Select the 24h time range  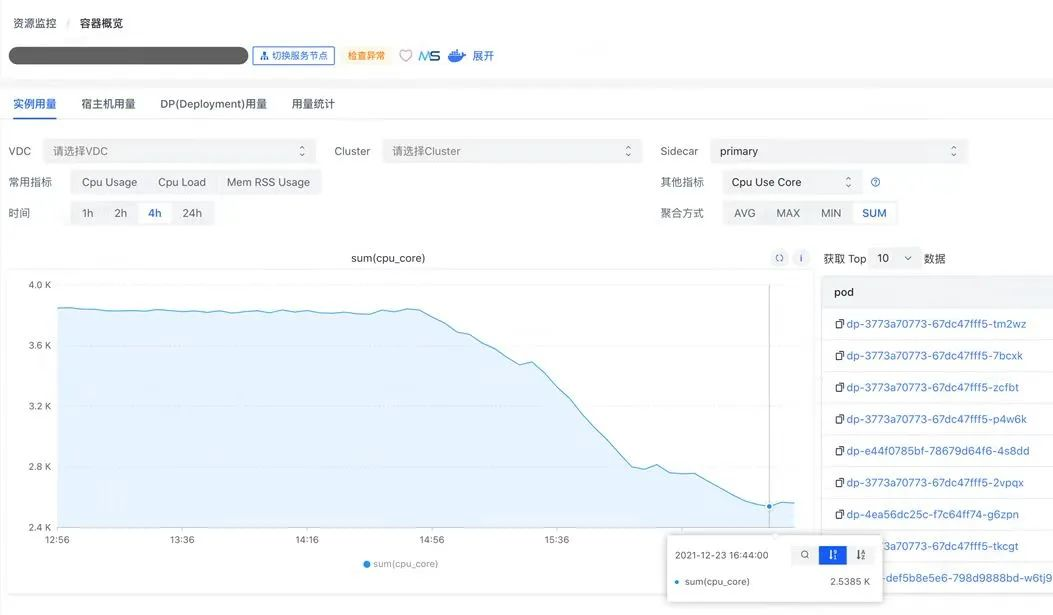[x=192, y=213]
